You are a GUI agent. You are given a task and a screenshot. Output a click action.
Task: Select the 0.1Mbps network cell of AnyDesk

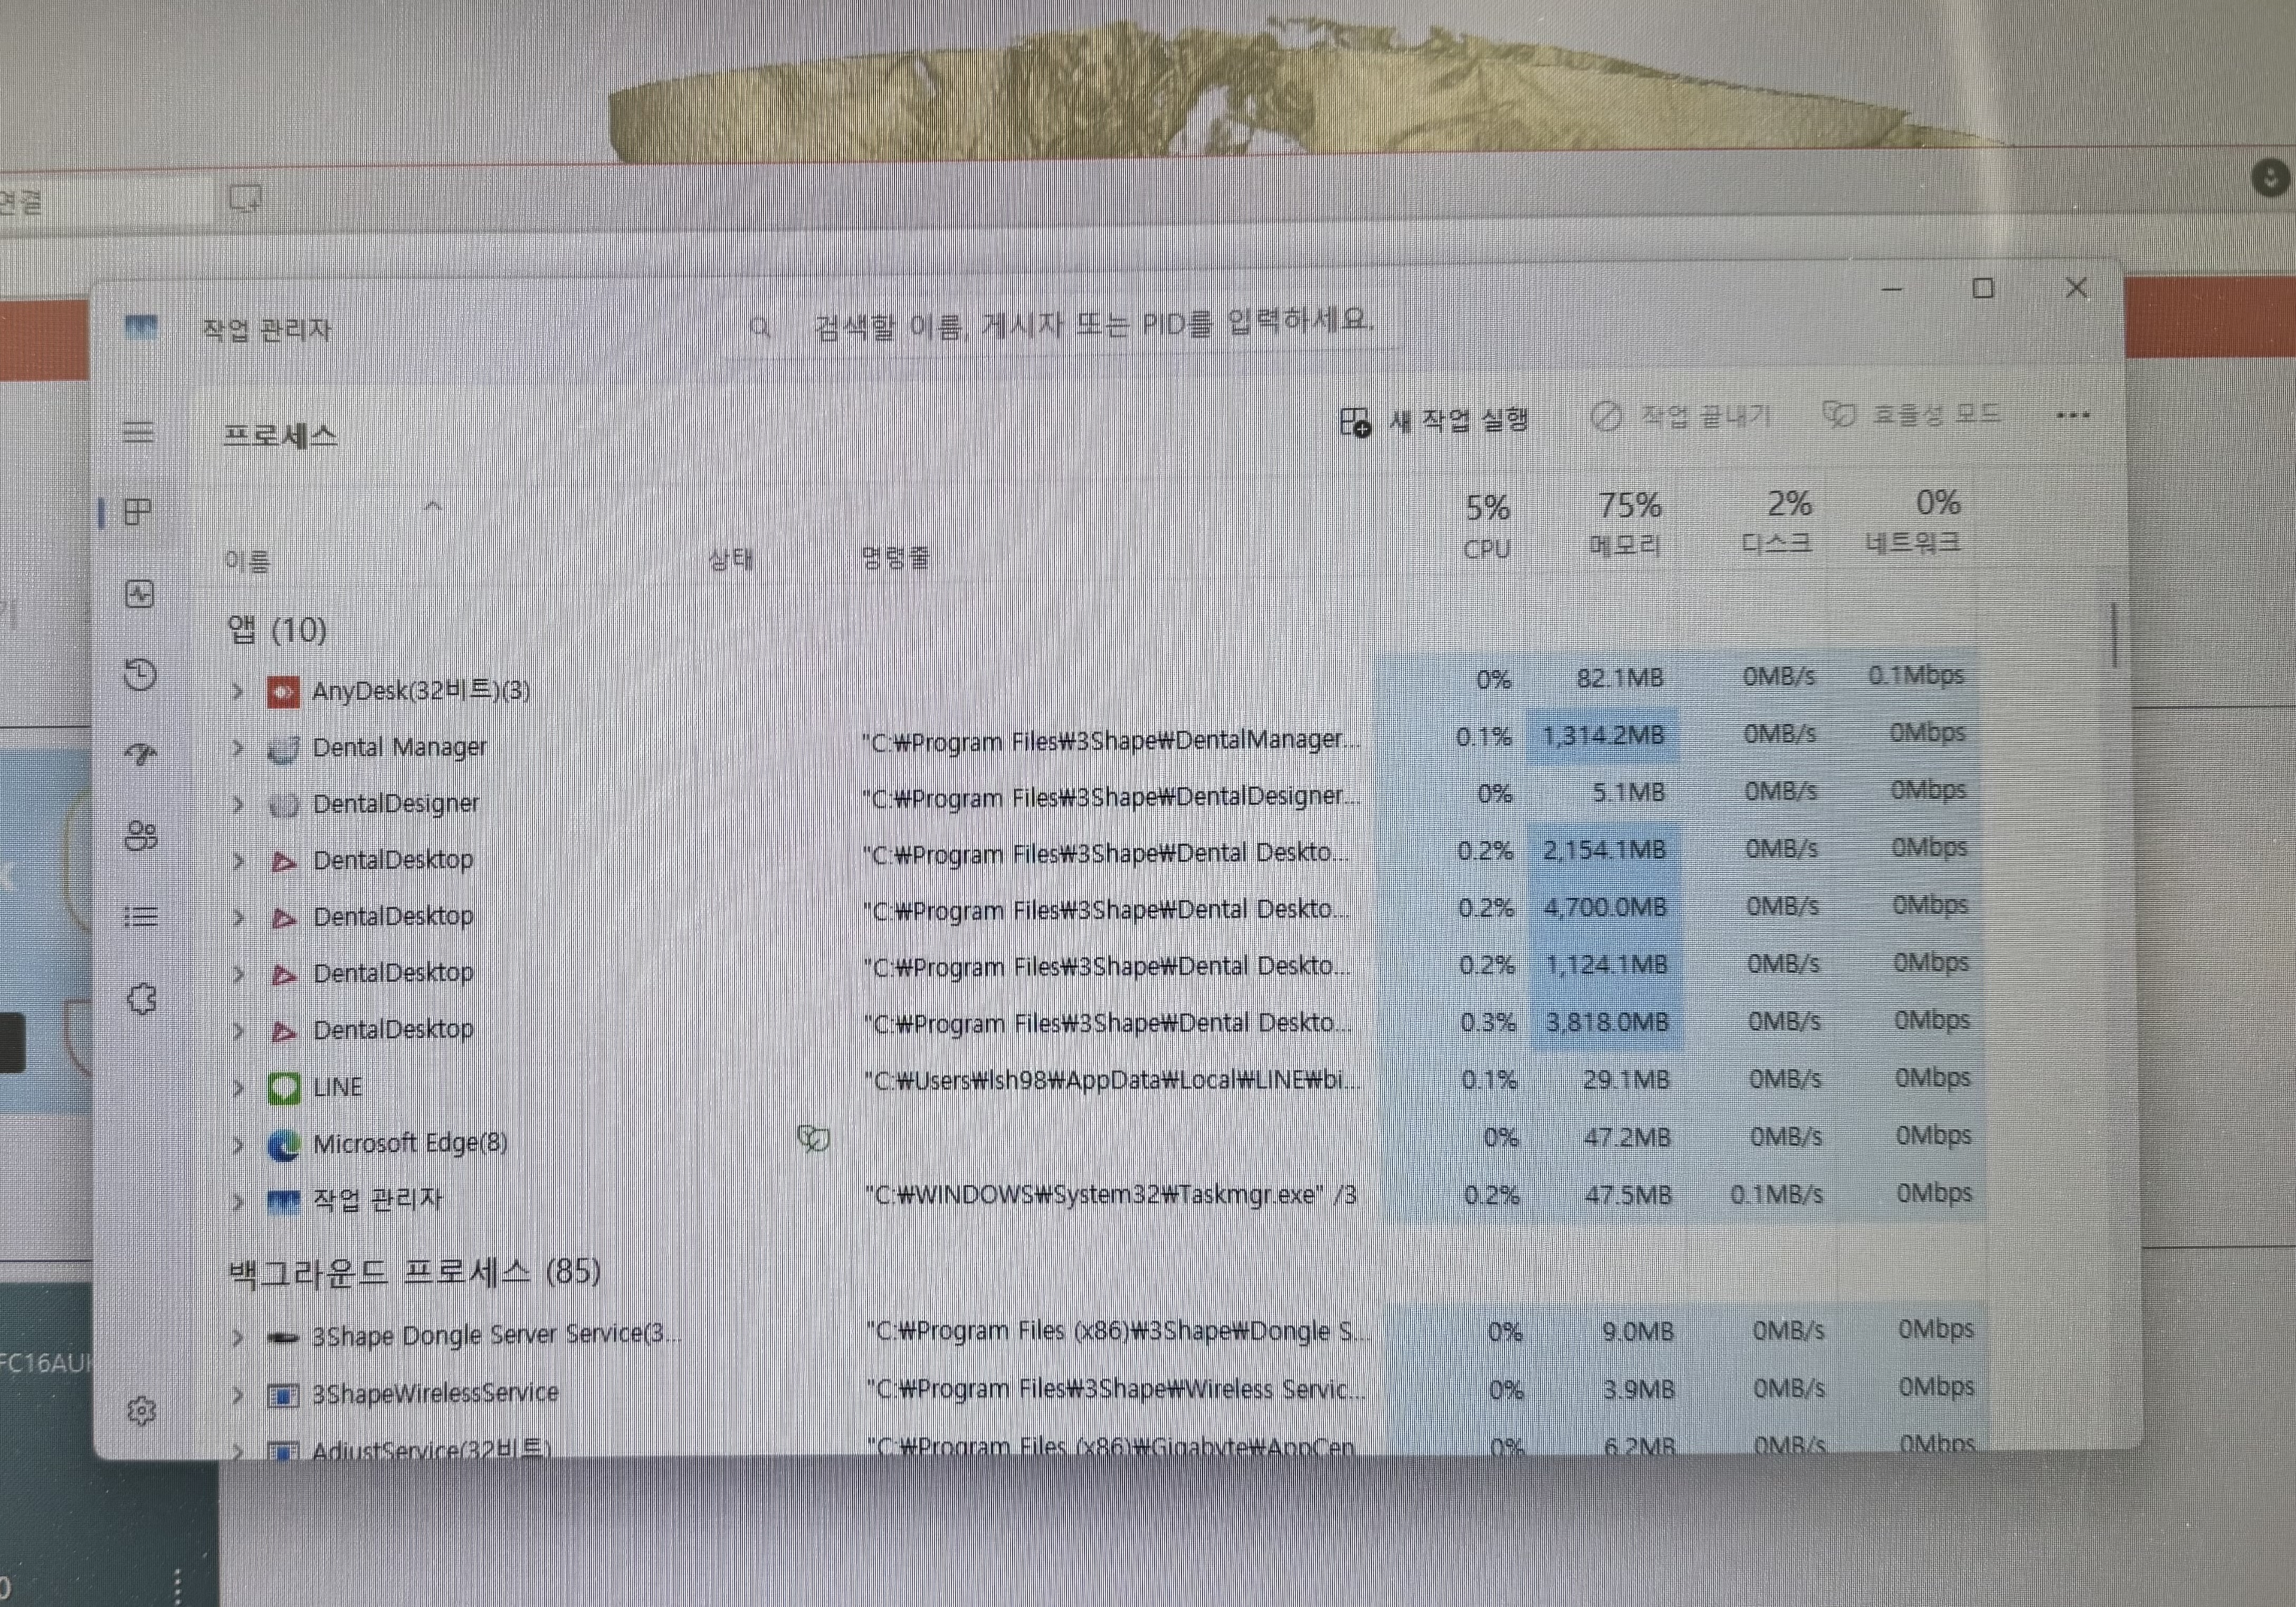1916,676
